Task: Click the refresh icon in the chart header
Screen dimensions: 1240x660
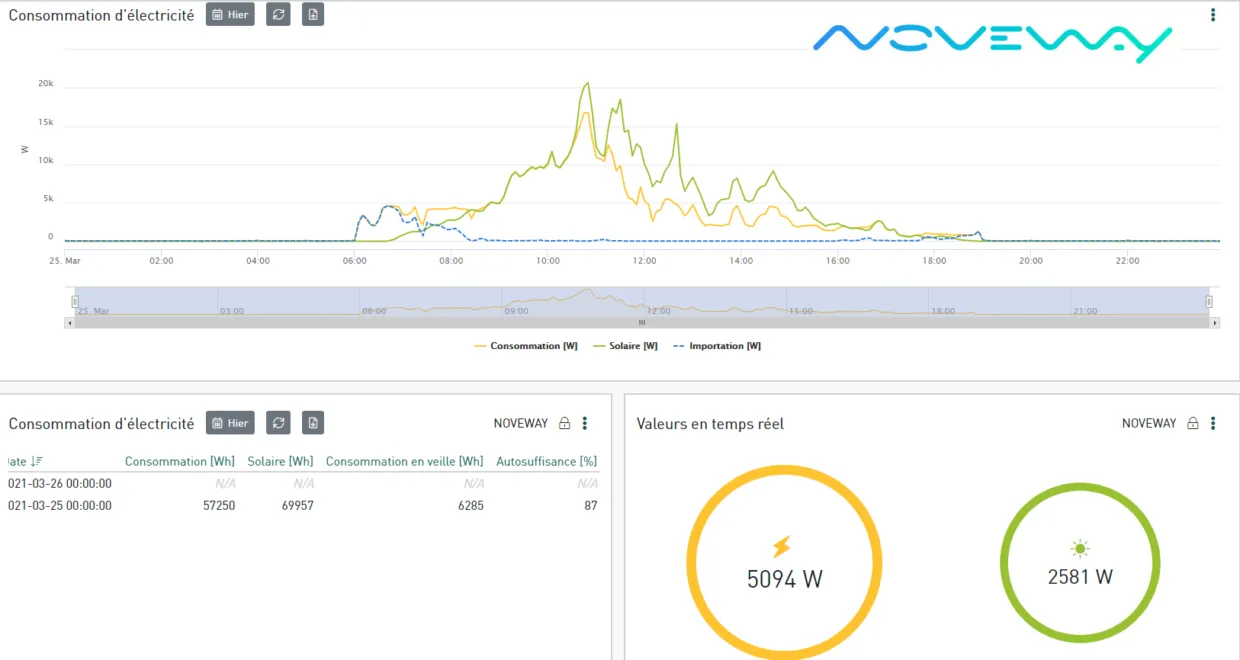Action: (x=278, y=15)
